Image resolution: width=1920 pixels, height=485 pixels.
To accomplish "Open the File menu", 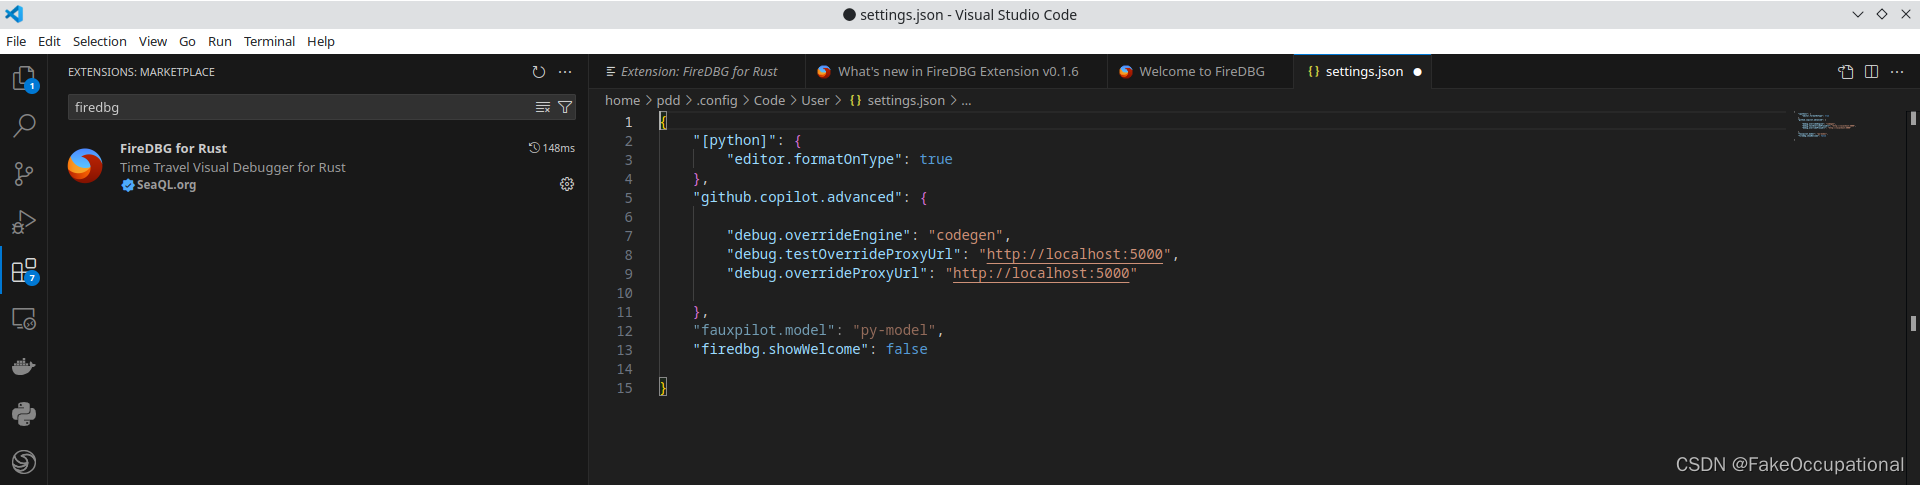I will tap(16, 41).
